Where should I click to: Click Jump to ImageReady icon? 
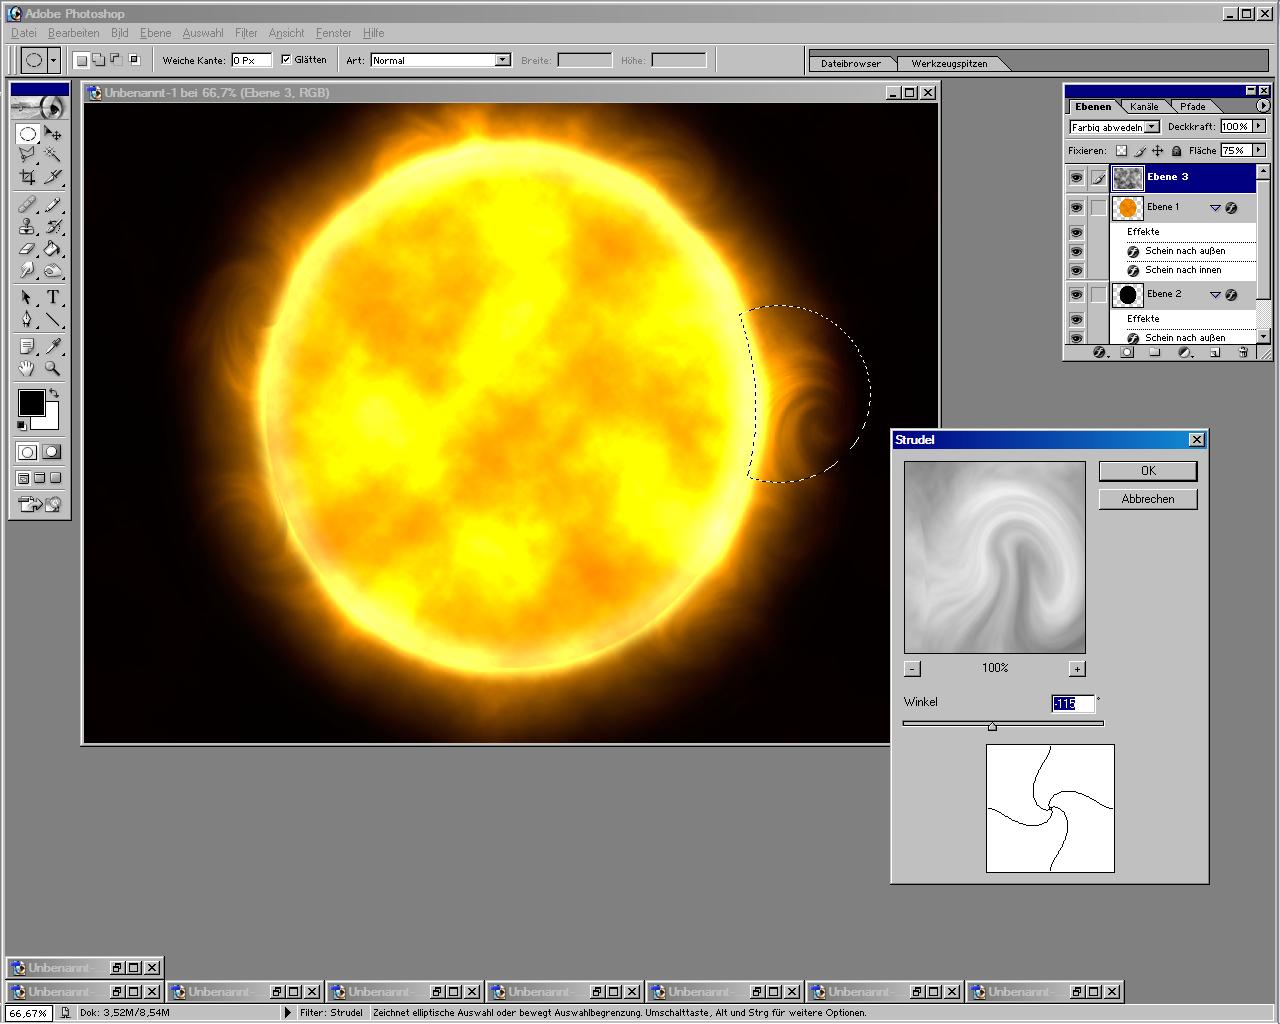click(x=40, y=505)
